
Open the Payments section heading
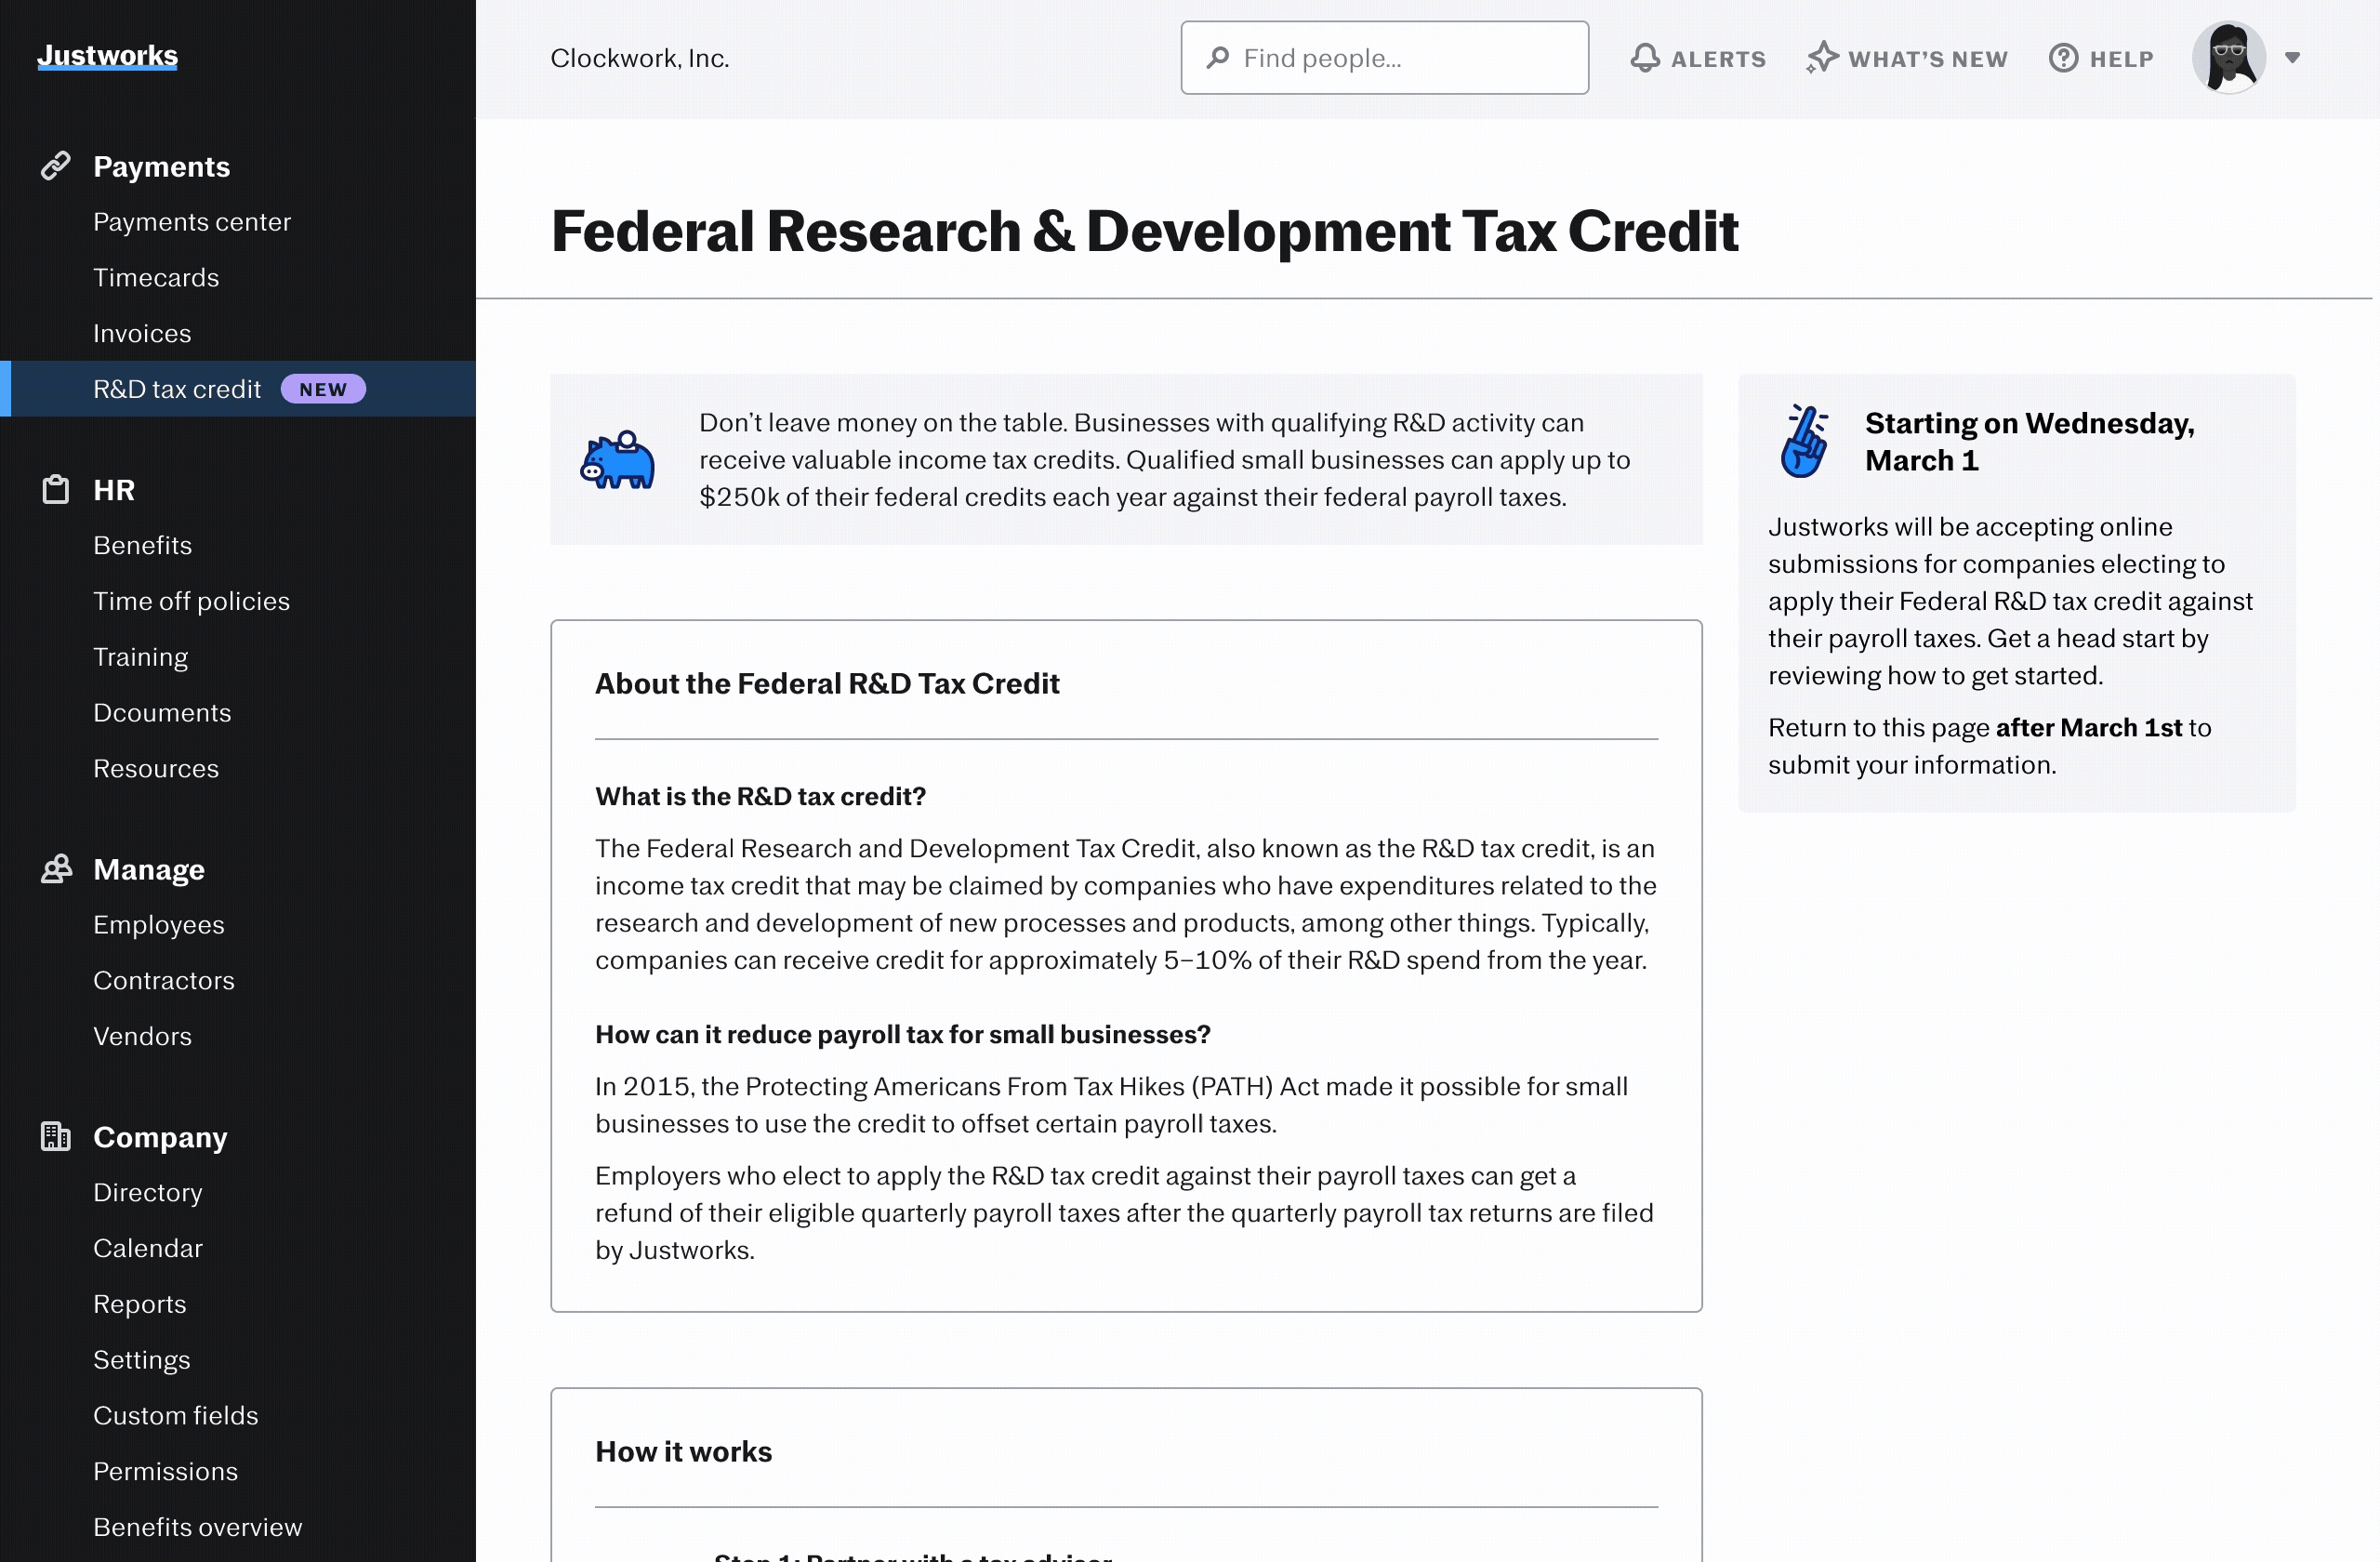[161, 166]
